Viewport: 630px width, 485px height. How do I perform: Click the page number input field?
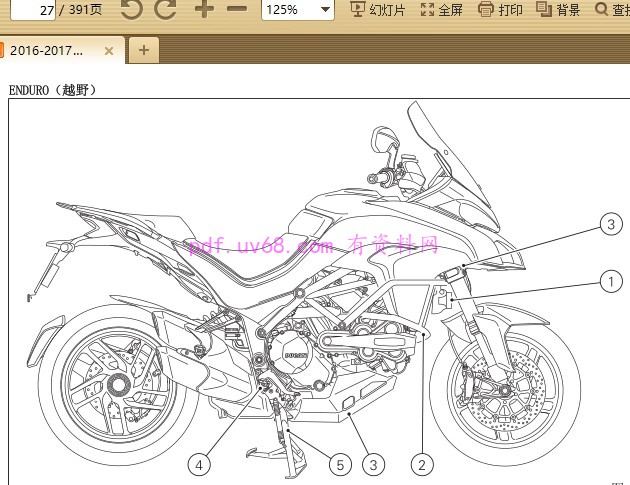click(x=33, y=9)
